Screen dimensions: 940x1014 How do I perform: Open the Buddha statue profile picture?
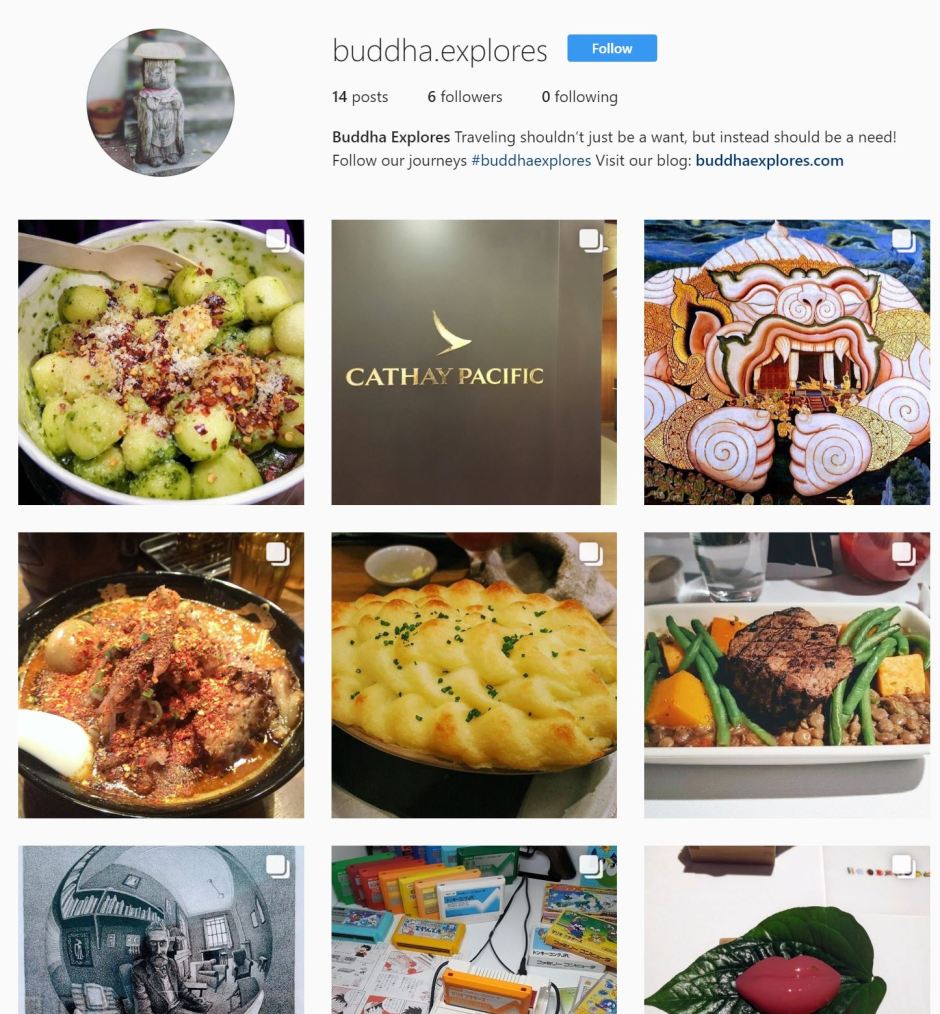coord(160,102)
